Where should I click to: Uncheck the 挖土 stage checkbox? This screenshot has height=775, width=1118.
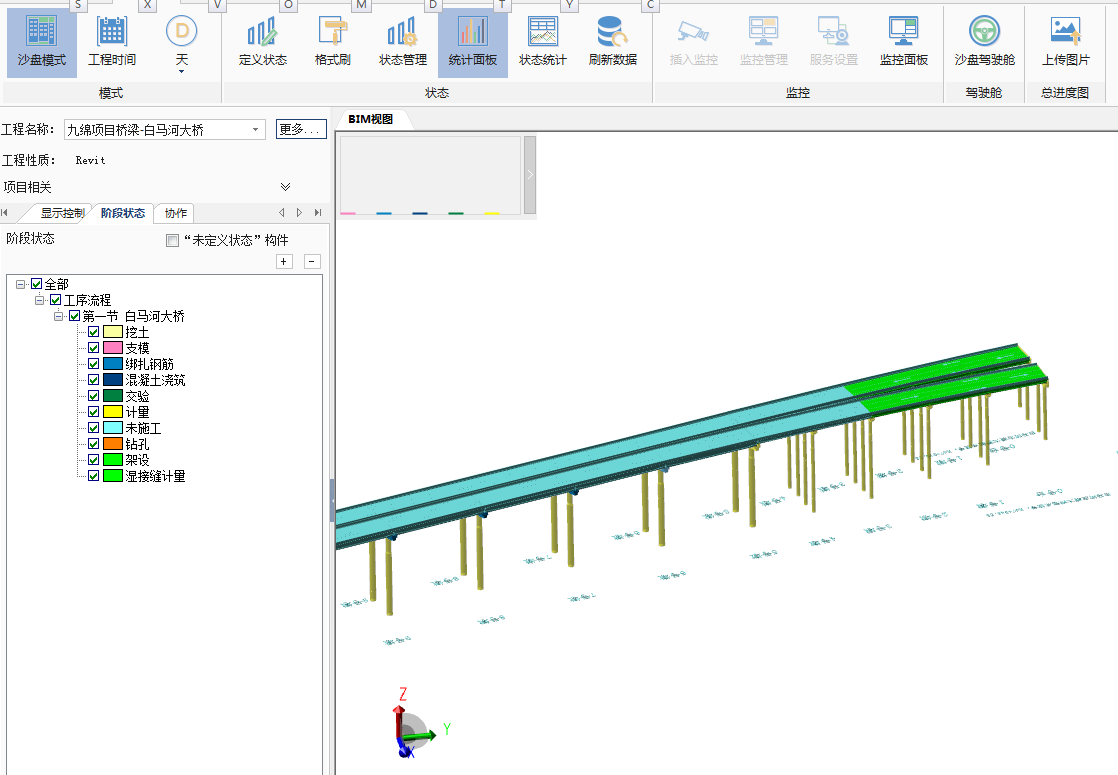point(93,332)
